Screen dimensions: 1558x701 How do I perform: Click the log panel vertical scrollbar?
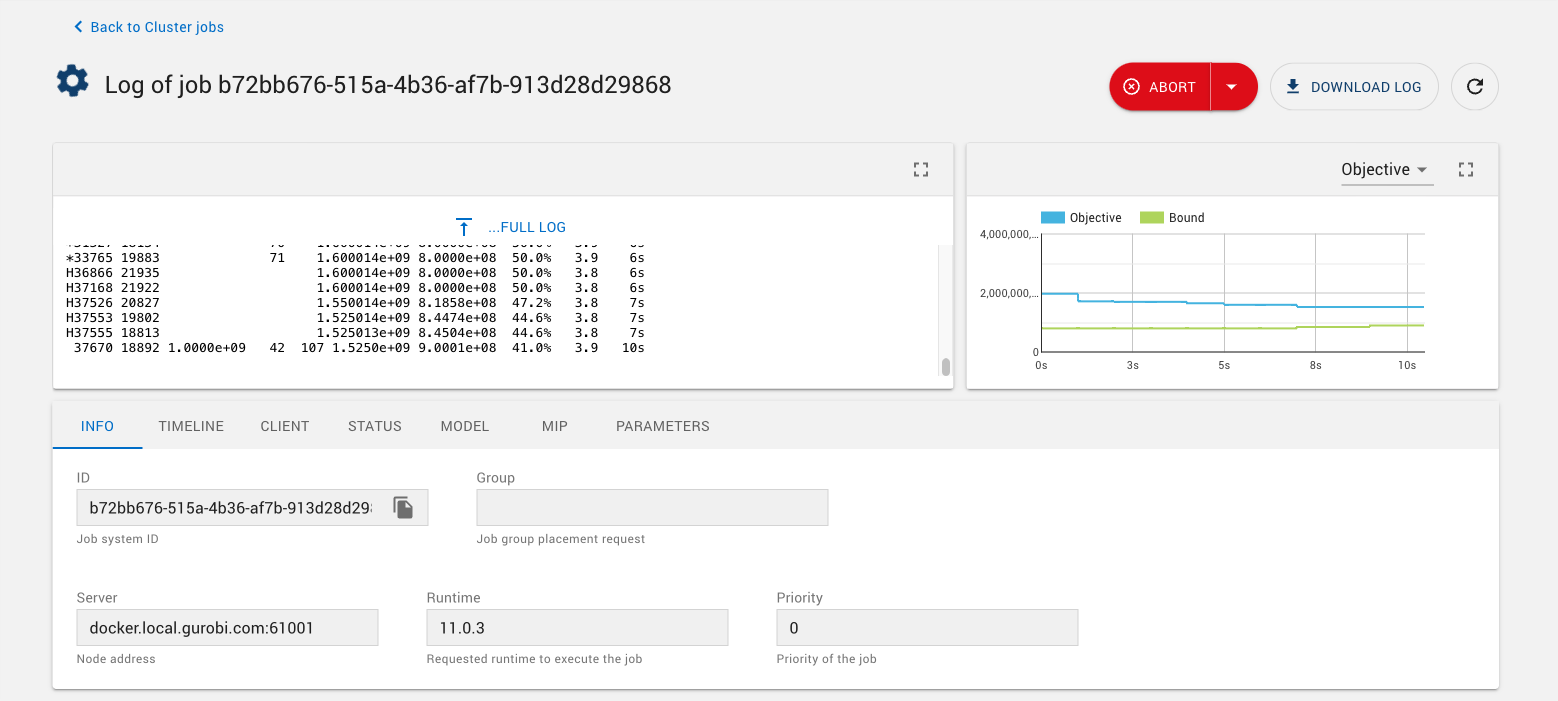click(945, 366)
